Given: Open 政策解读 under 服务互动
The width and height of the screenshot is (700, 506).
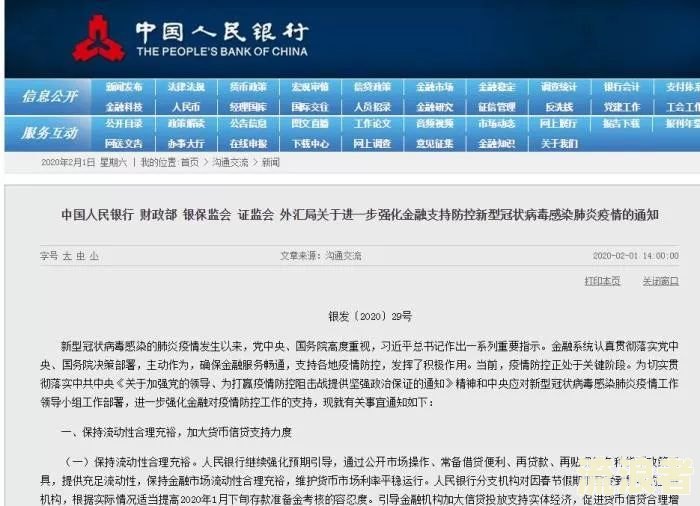Looking at the screenshot, I should pyautogui.click(x=186, y=124).
